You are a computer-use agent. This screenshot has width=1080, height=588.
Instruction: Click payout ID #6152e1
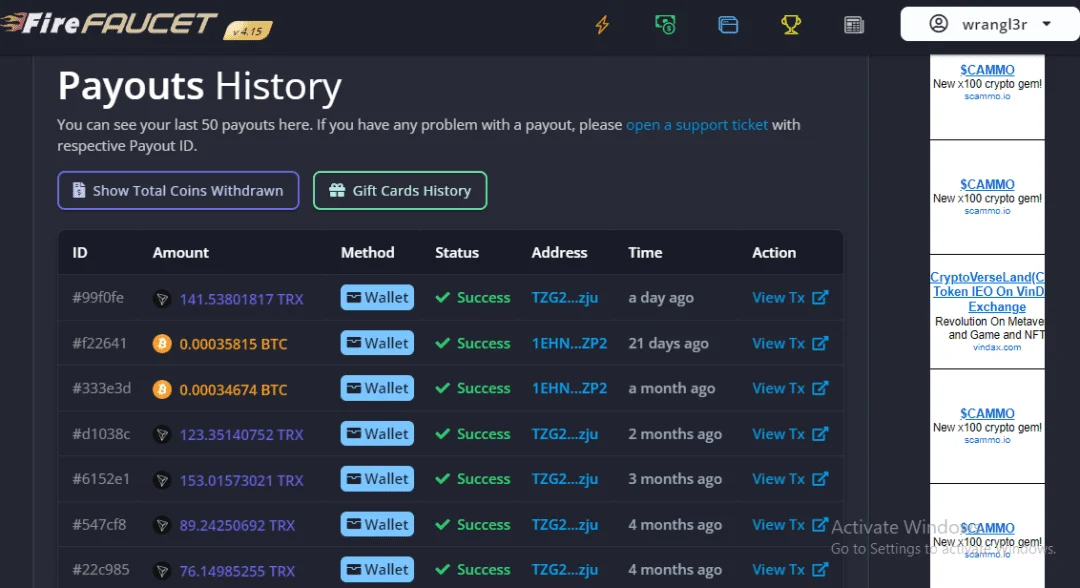tap(101, 479)
